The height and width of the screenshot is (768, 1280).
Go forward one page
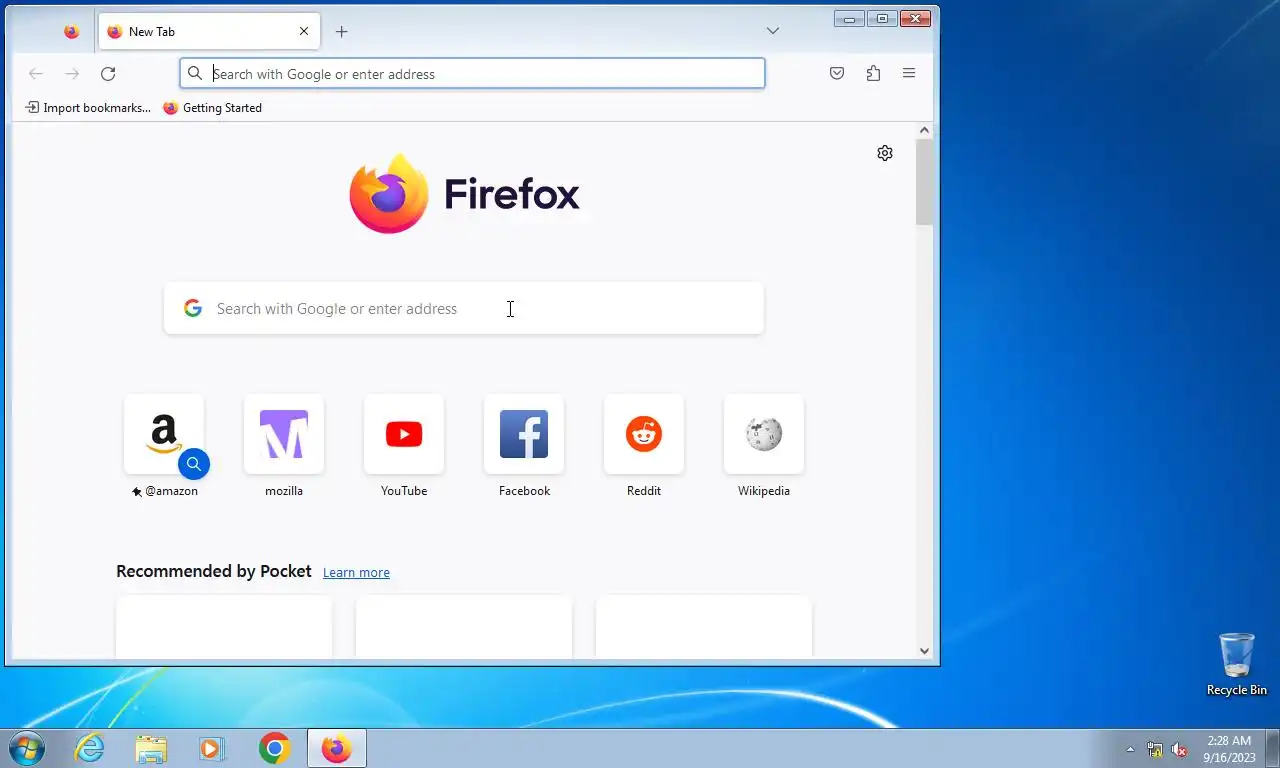click(72, 73)
